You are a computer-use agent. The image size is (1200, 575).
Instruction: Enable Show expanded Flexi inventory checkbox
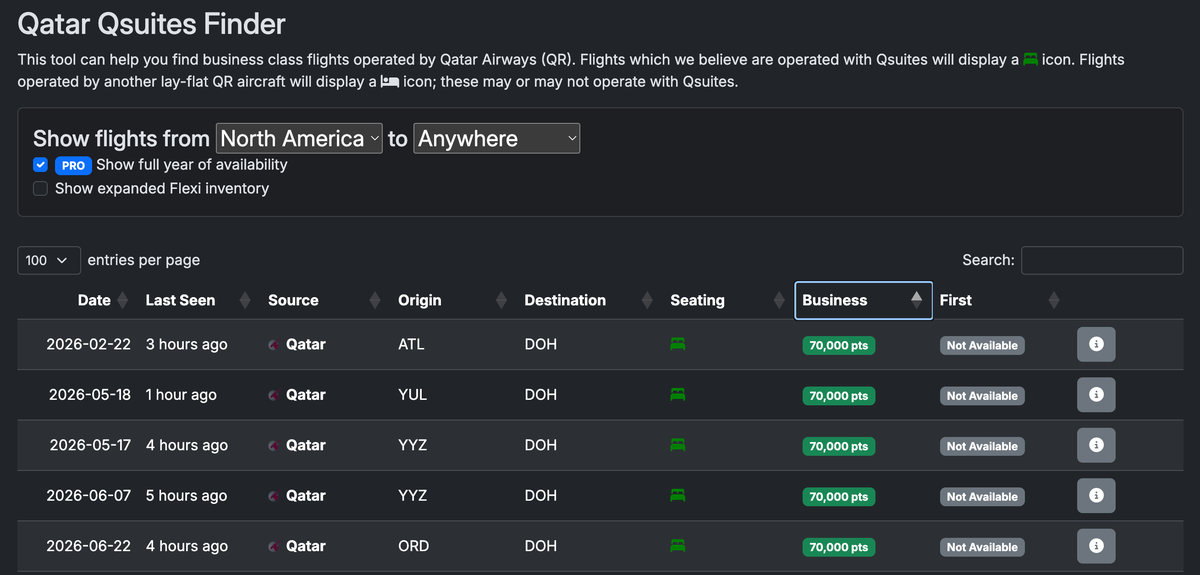point(40,188)
